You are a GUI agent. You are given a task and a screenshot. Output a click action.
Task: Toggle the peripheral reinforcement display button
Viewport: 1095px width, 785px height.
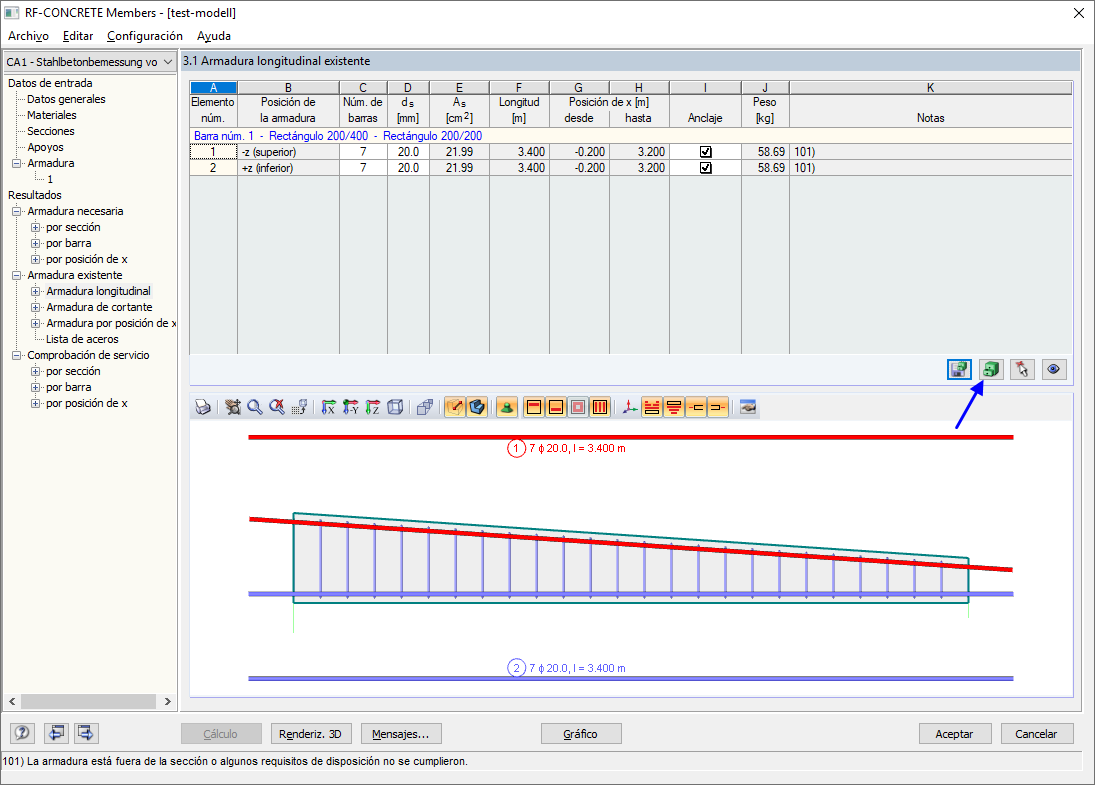point(578,407)
